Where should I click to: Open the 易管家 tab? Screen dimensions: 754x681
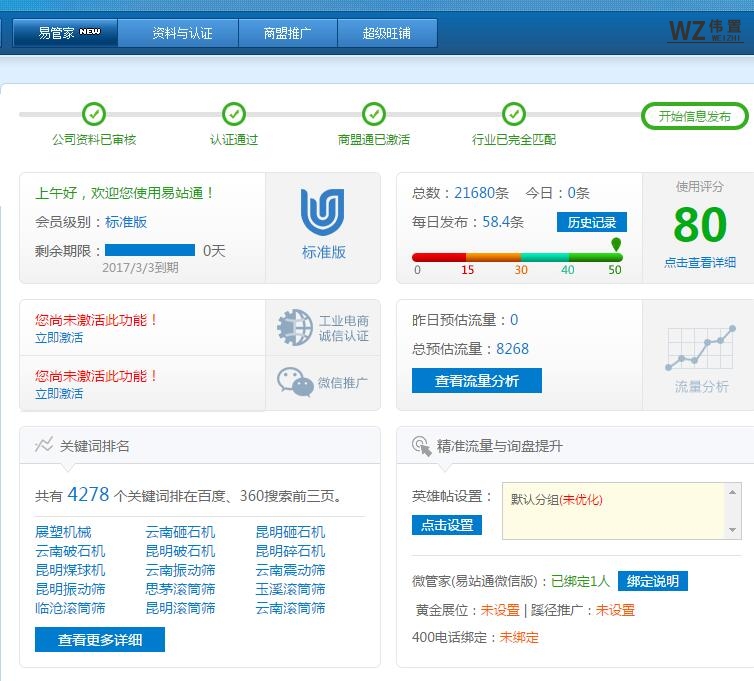pyautogui.click(x=65, y=33)
